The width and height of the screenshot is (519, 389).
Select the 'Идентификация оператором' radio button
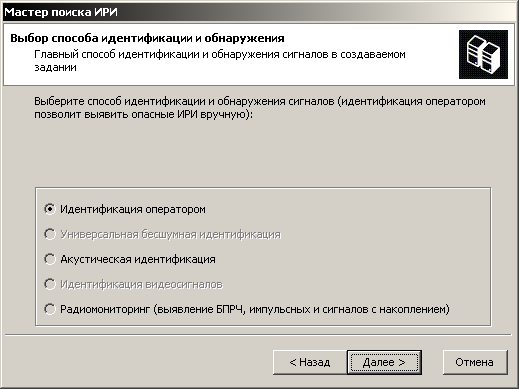pos(50,209)
